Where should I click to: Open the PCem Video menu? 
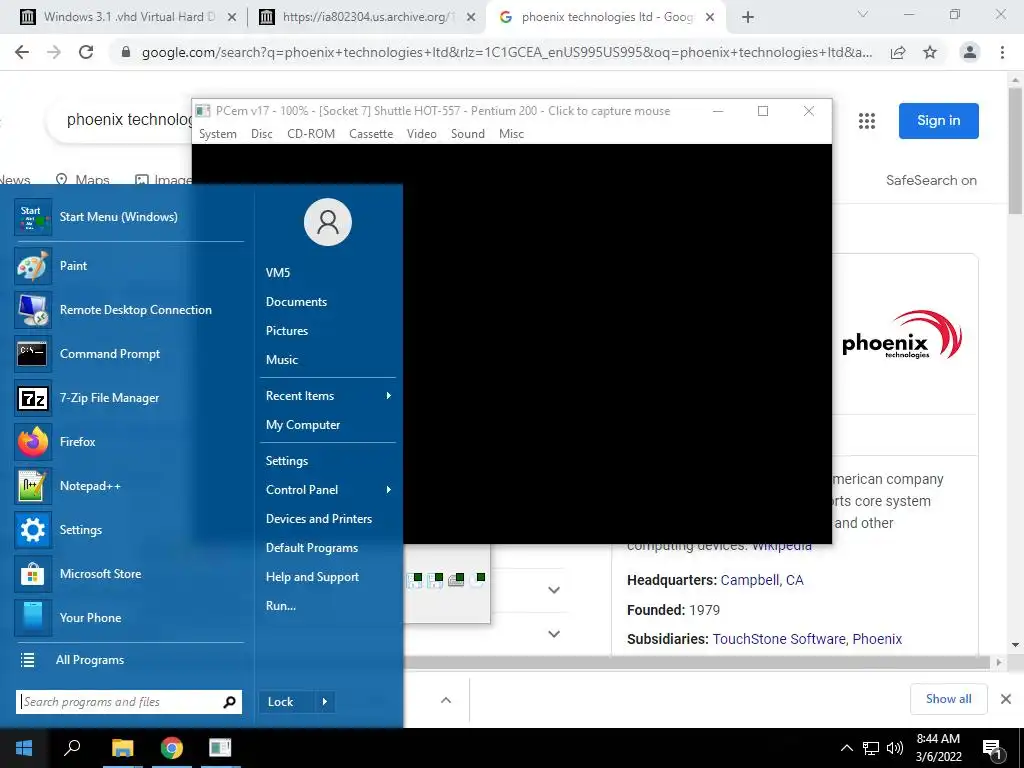tap(421, 134)
